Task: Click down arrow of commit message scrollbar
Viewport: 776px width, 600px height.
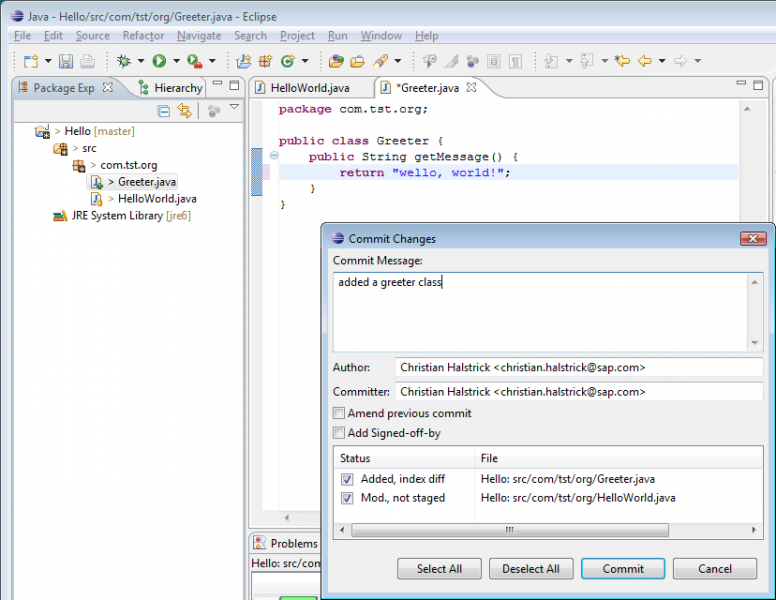Action: click(754, 343)
